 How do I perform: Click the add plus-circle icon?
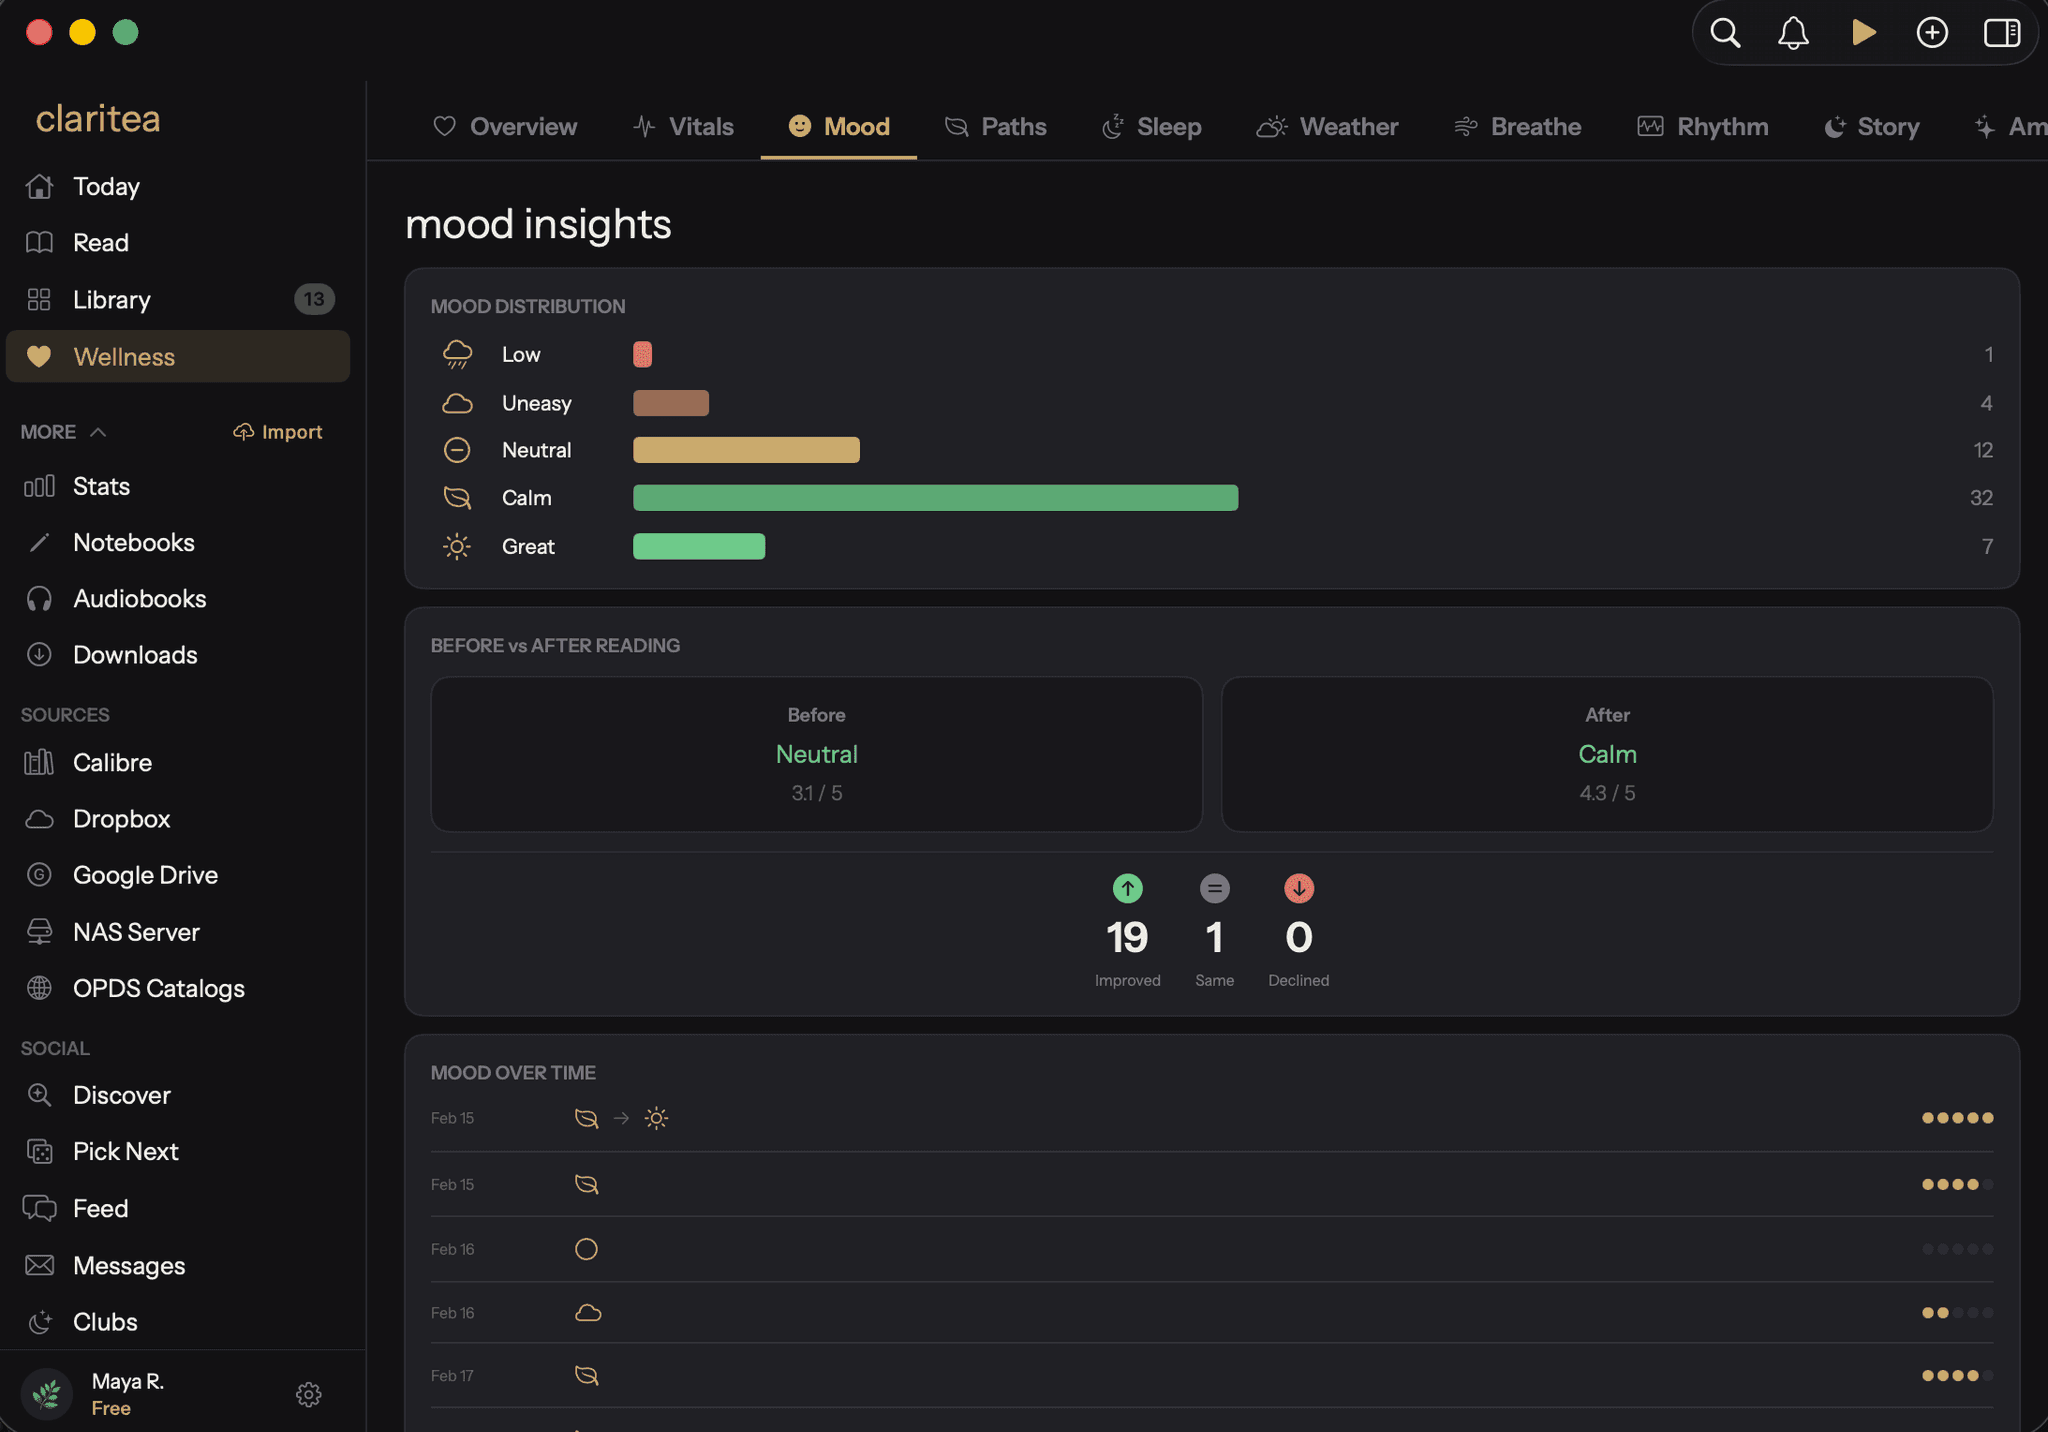[x=1932, y=33]
